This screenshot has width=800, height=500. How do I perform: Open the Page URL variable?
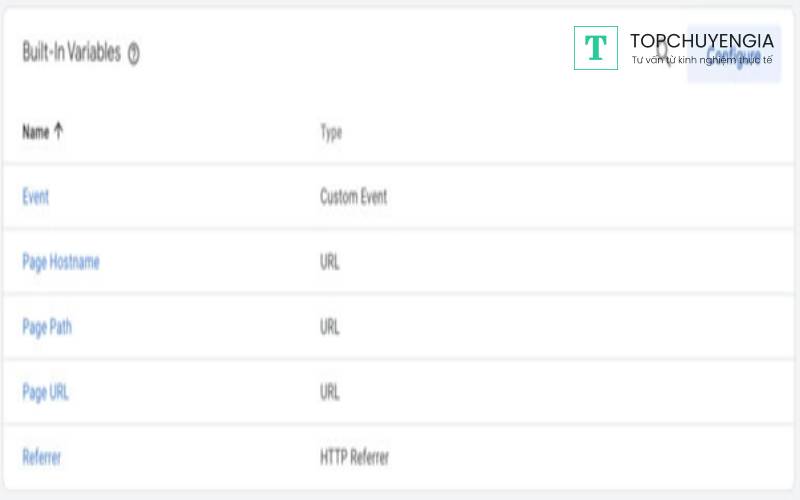click(x=46, y=392)
